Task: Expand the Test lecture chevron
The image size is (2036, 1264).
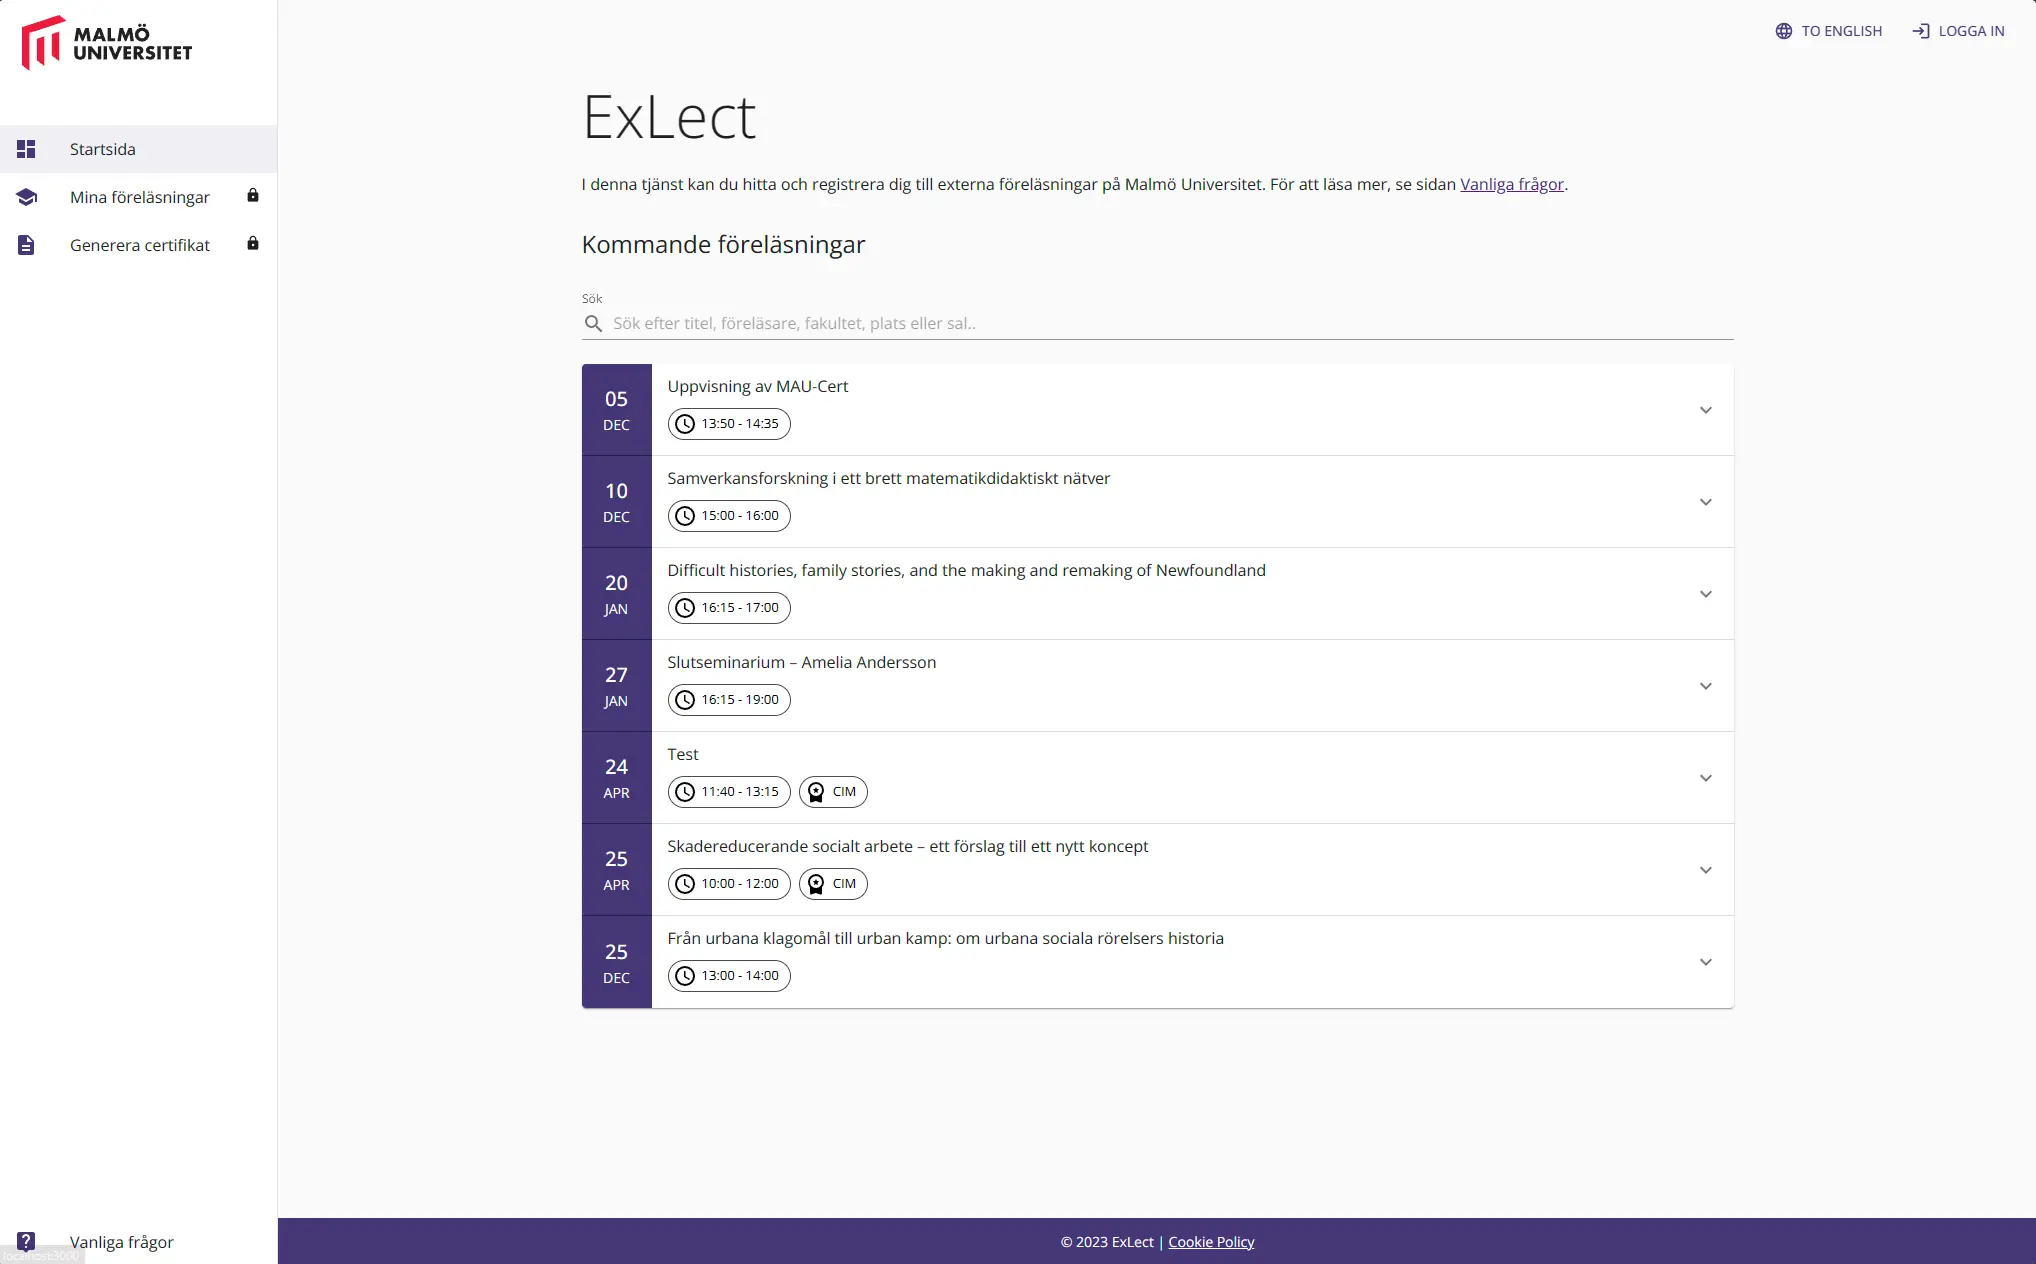Action: click(1706, 778)
